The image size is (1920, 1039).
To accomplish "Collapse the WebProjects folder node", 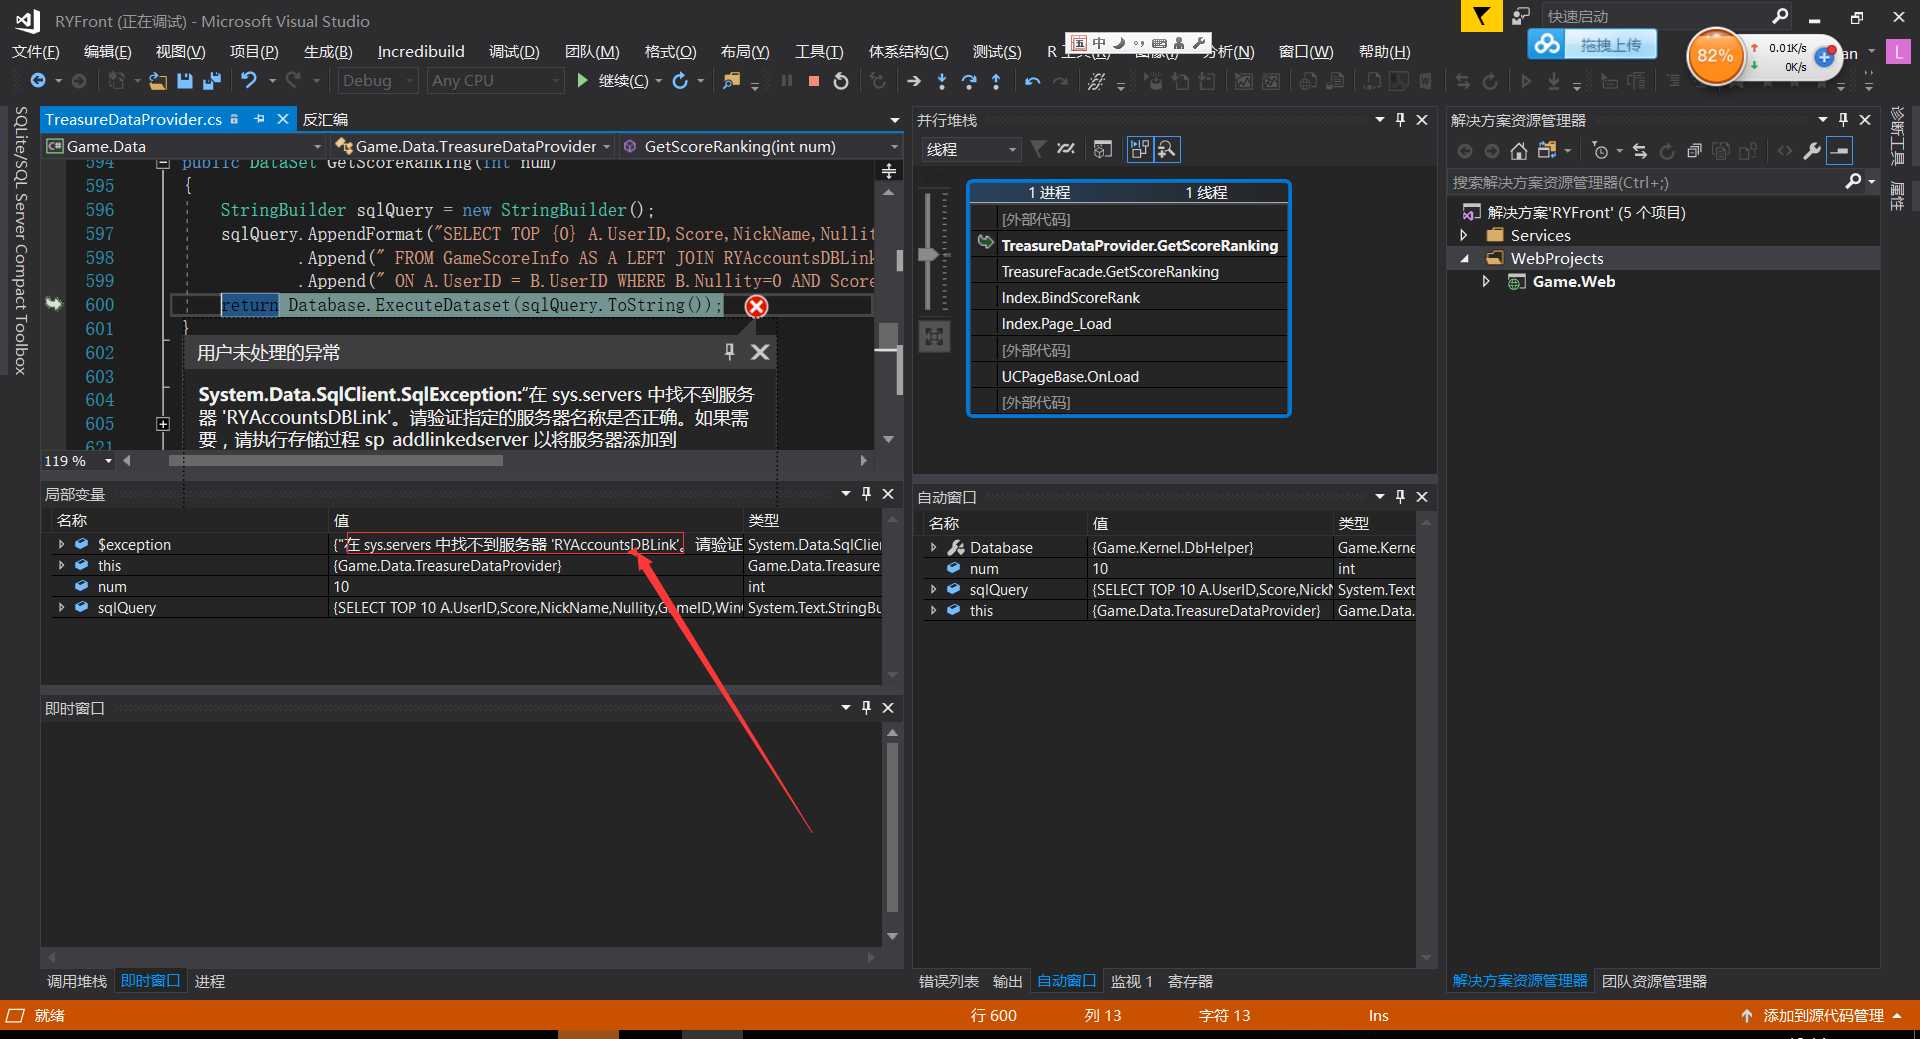I will 1465,259.
